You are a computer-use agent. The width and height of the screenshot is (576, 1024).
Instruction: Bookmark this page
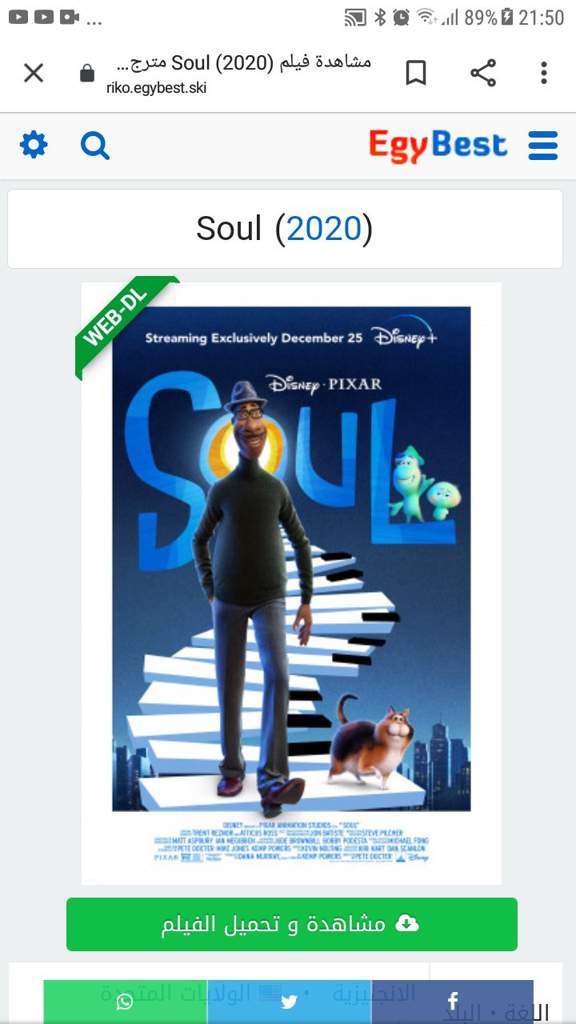(416, 72)
